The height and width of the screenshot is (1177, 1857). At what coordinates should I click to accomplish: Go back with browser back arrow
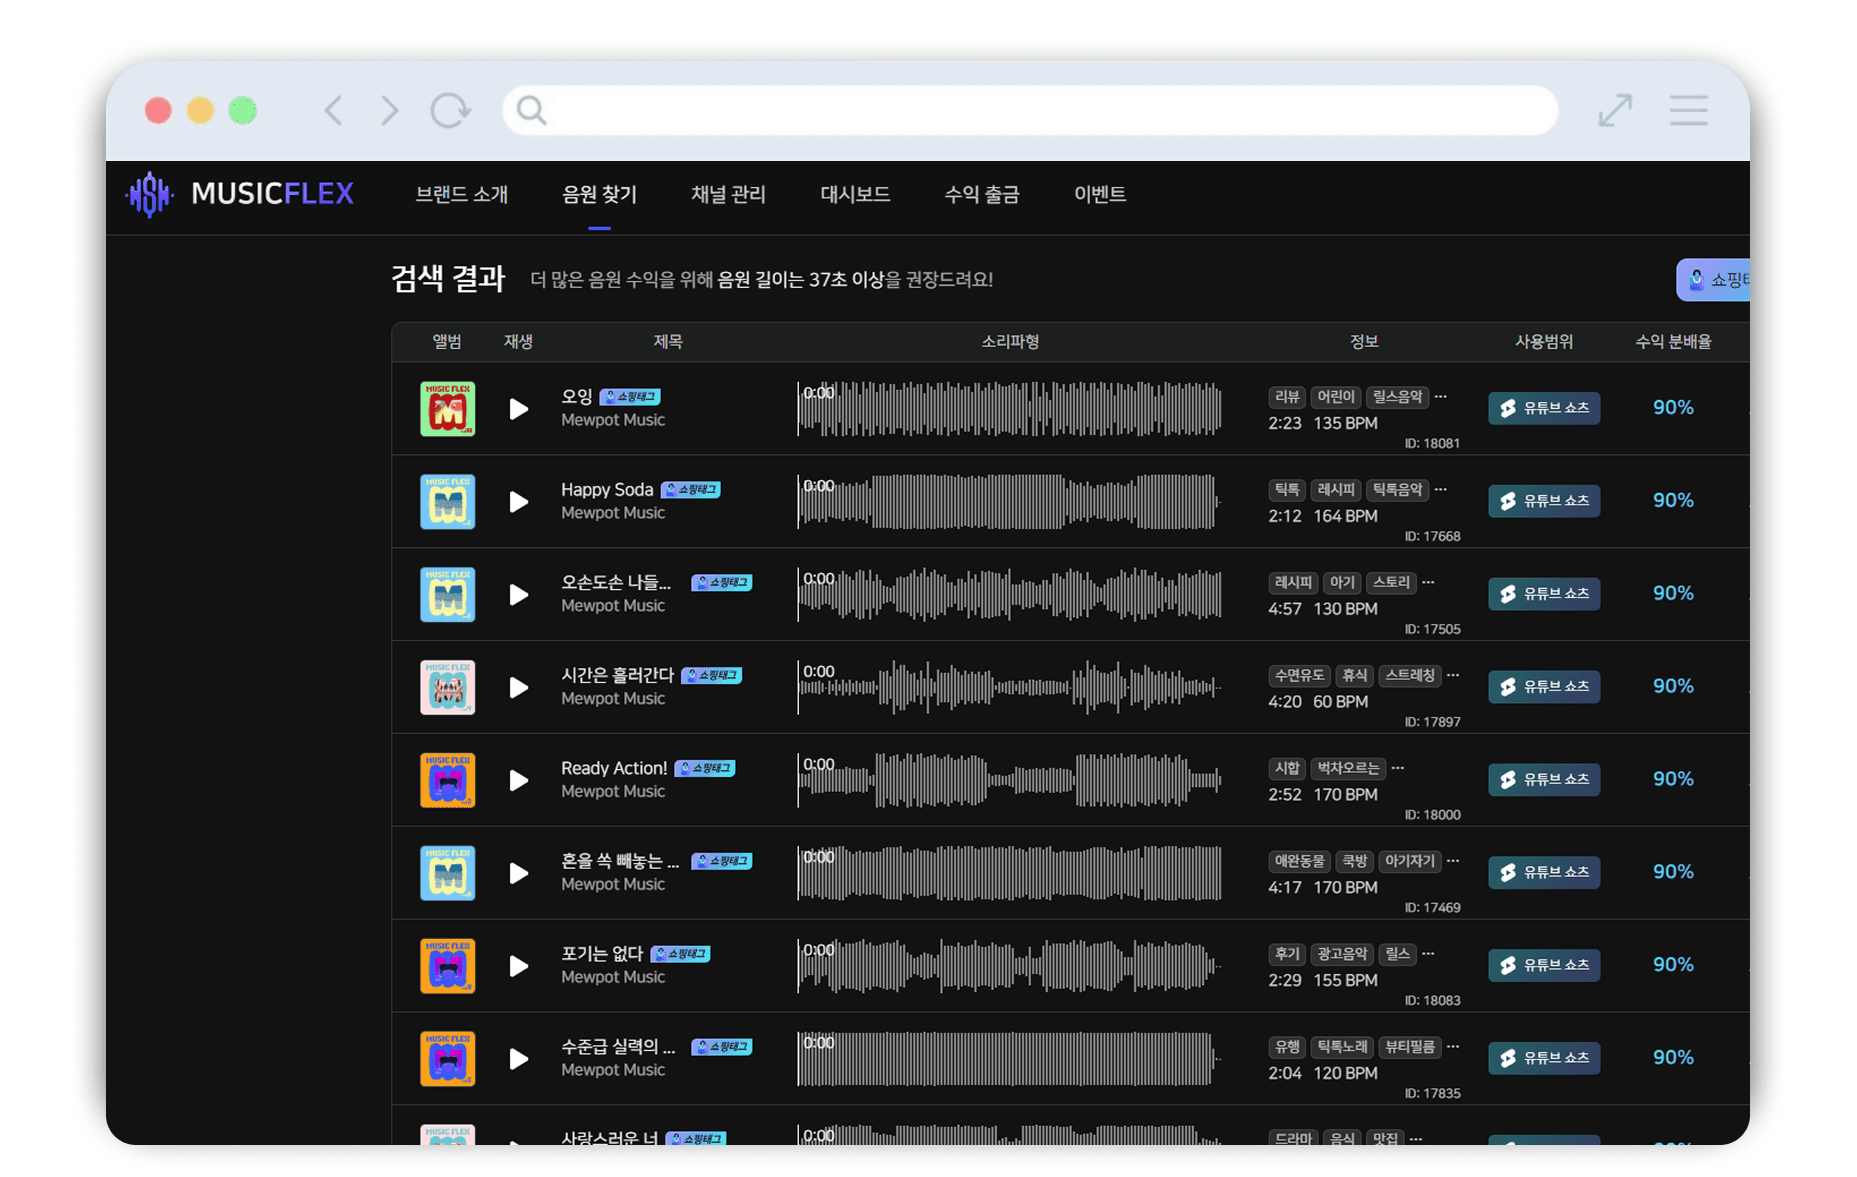[x=334, y=110]
